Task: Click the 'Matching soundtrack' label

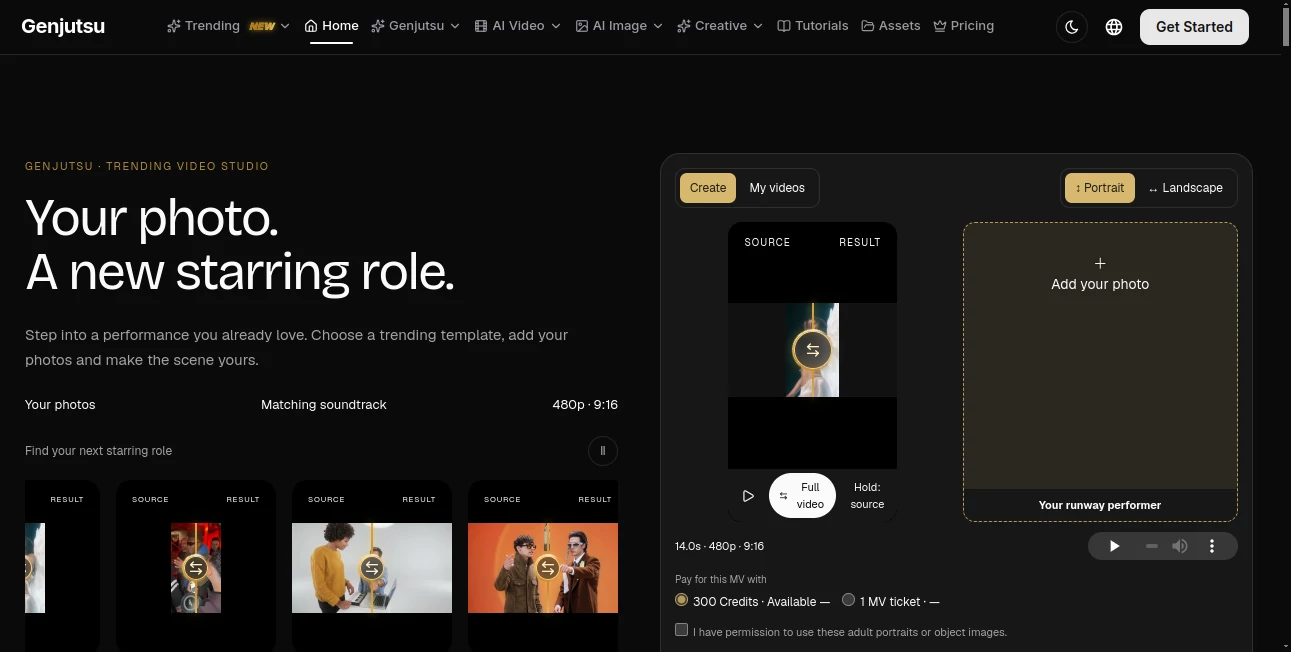Action: pos(324,405)
